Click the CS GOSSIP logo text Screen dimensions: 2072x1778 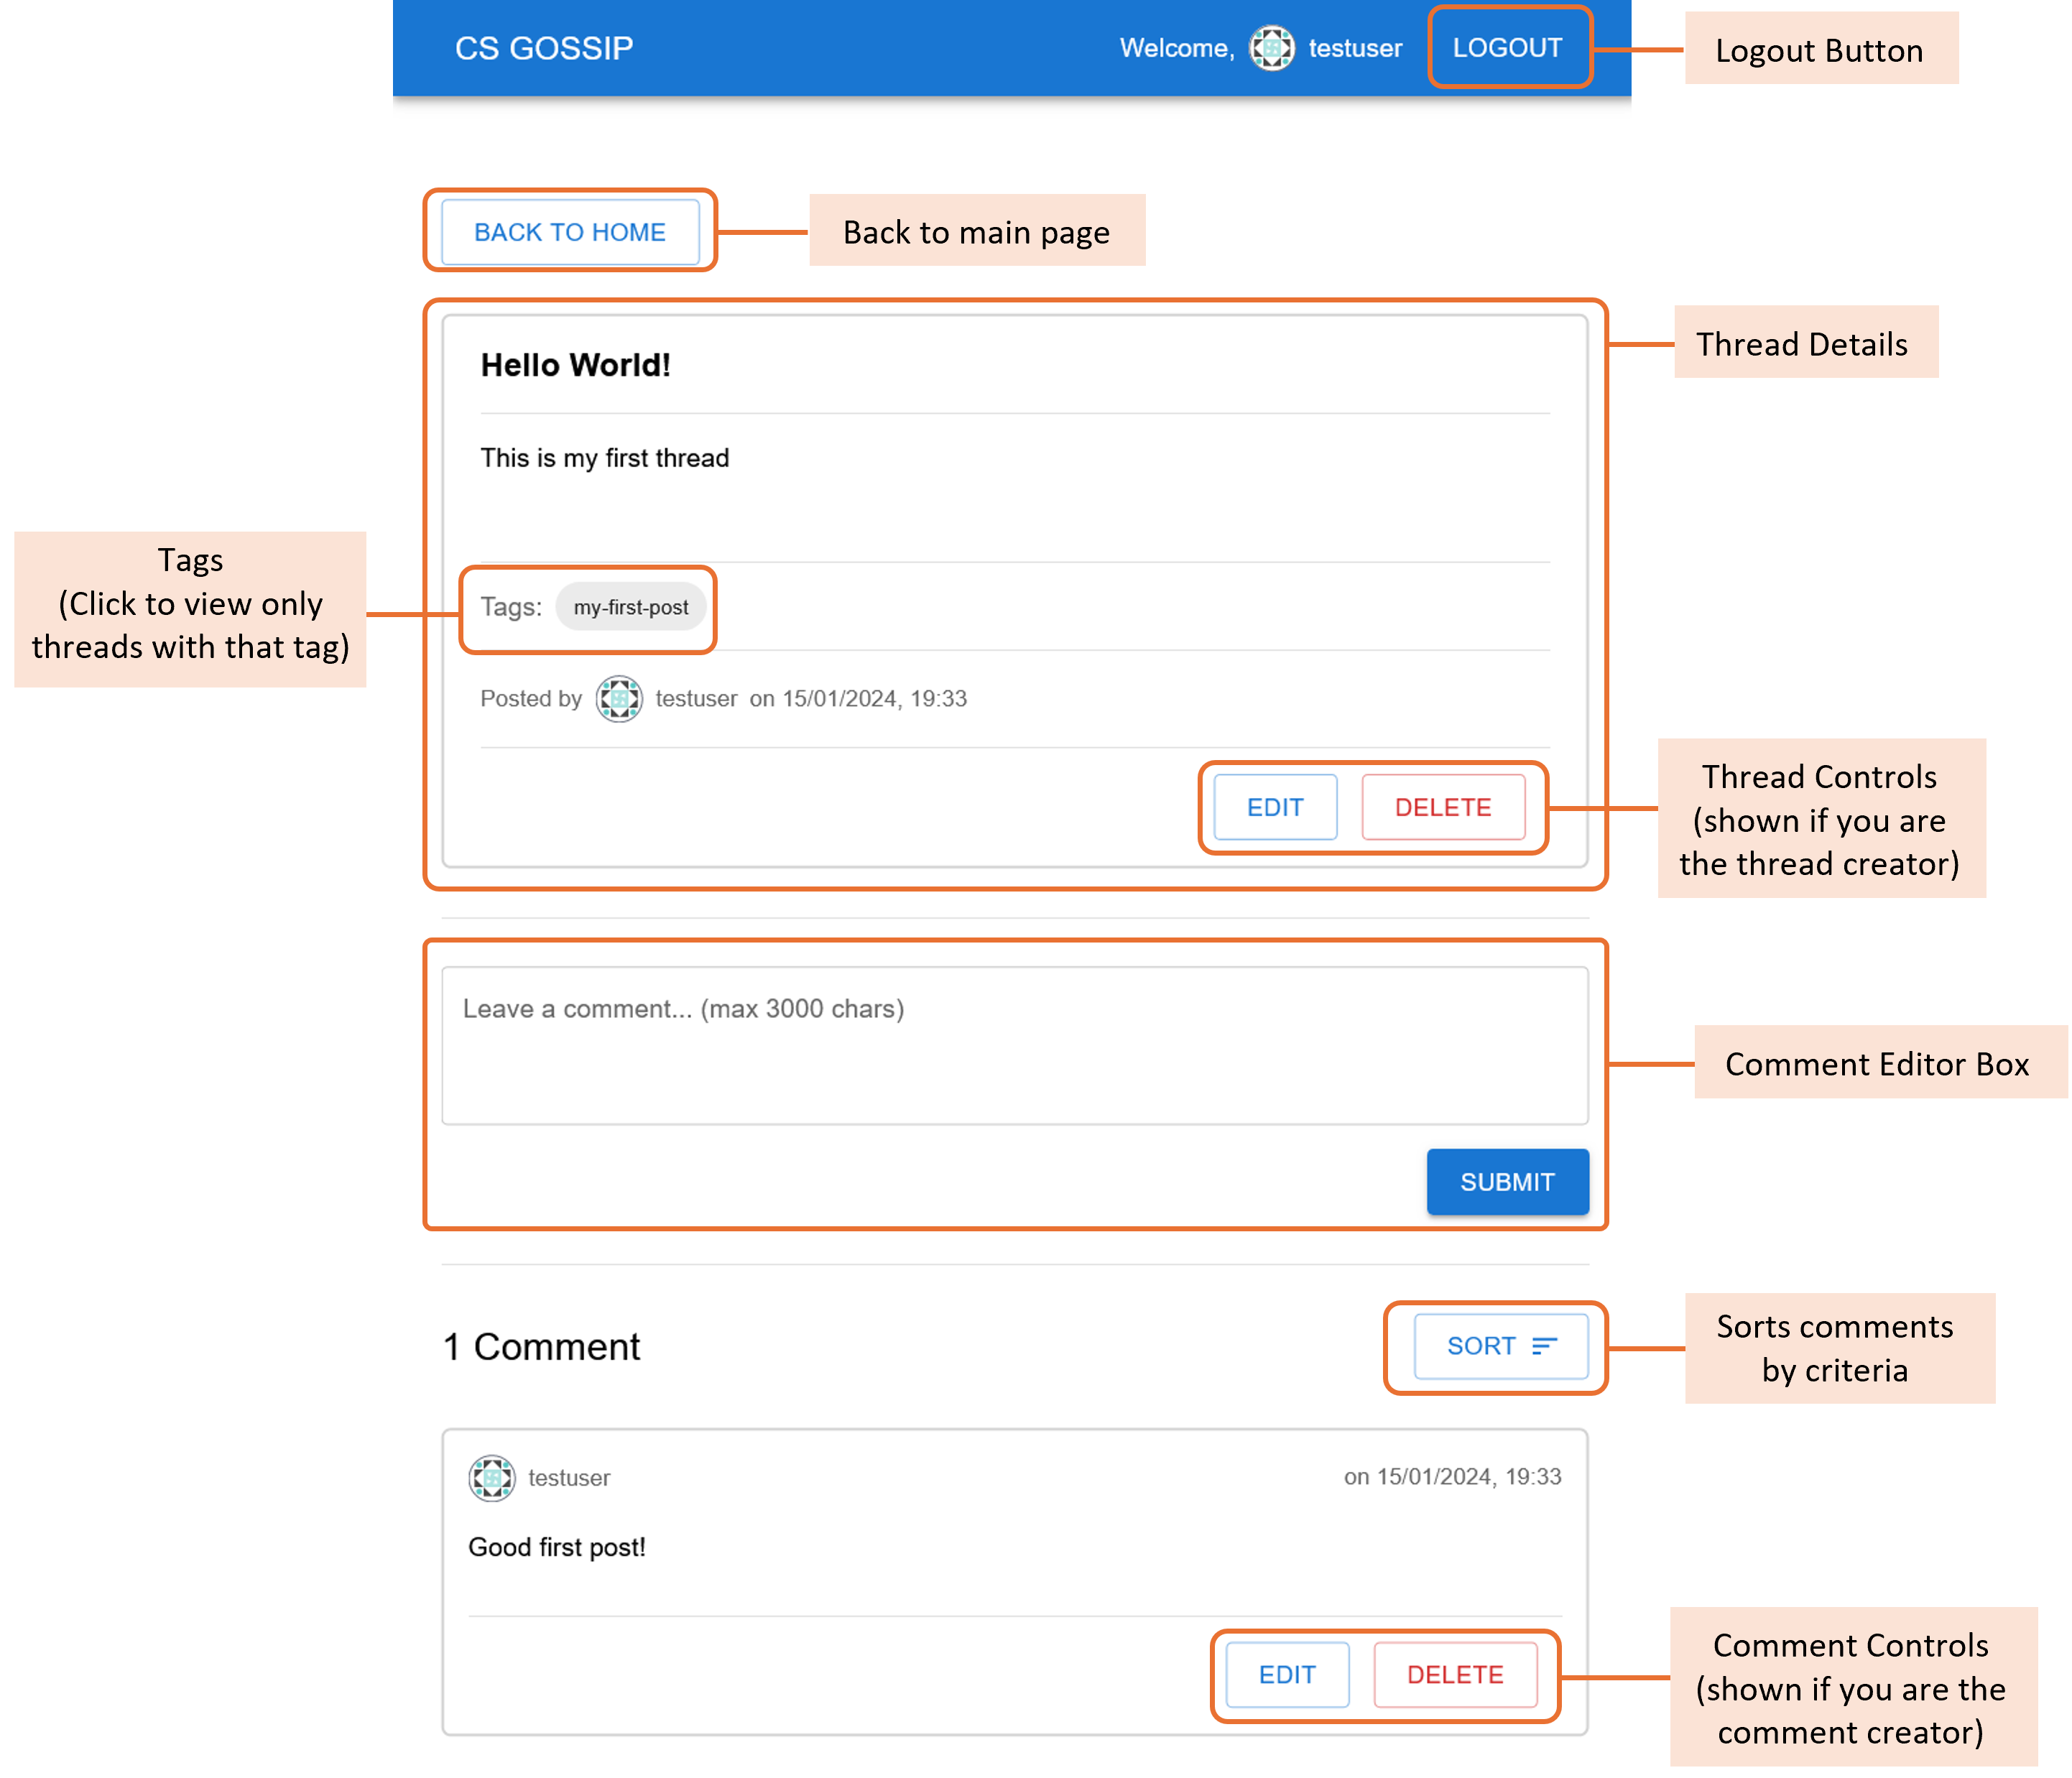click(544, 47)
